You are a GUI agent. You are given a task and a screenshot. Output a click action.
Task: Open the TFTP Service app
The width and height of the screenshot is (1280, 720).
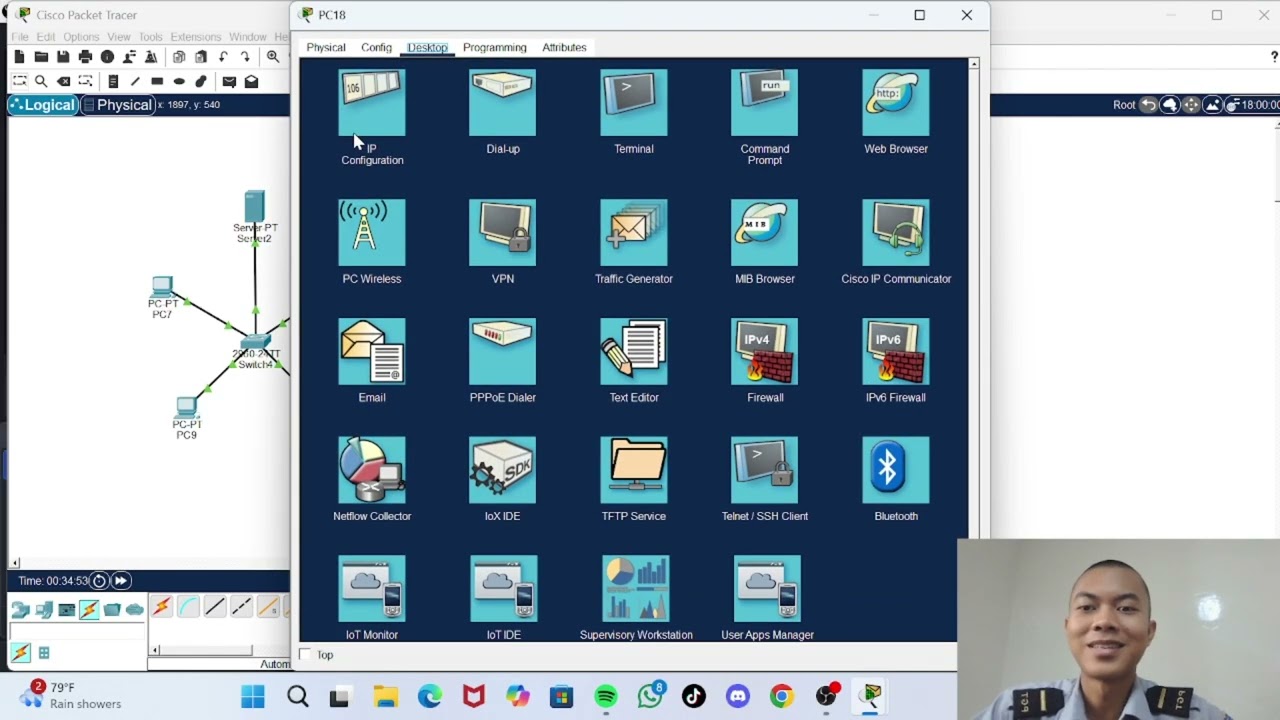tap(633, 469)
